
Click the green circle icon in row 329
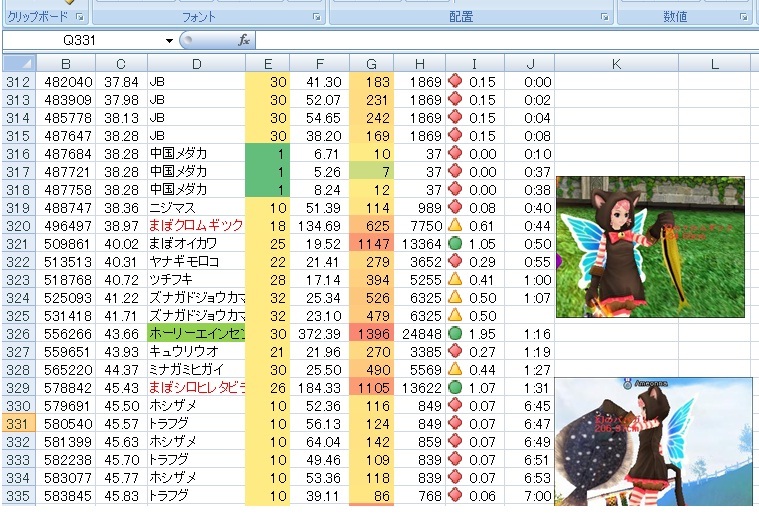pyautogui.click(x=455, y=387)
